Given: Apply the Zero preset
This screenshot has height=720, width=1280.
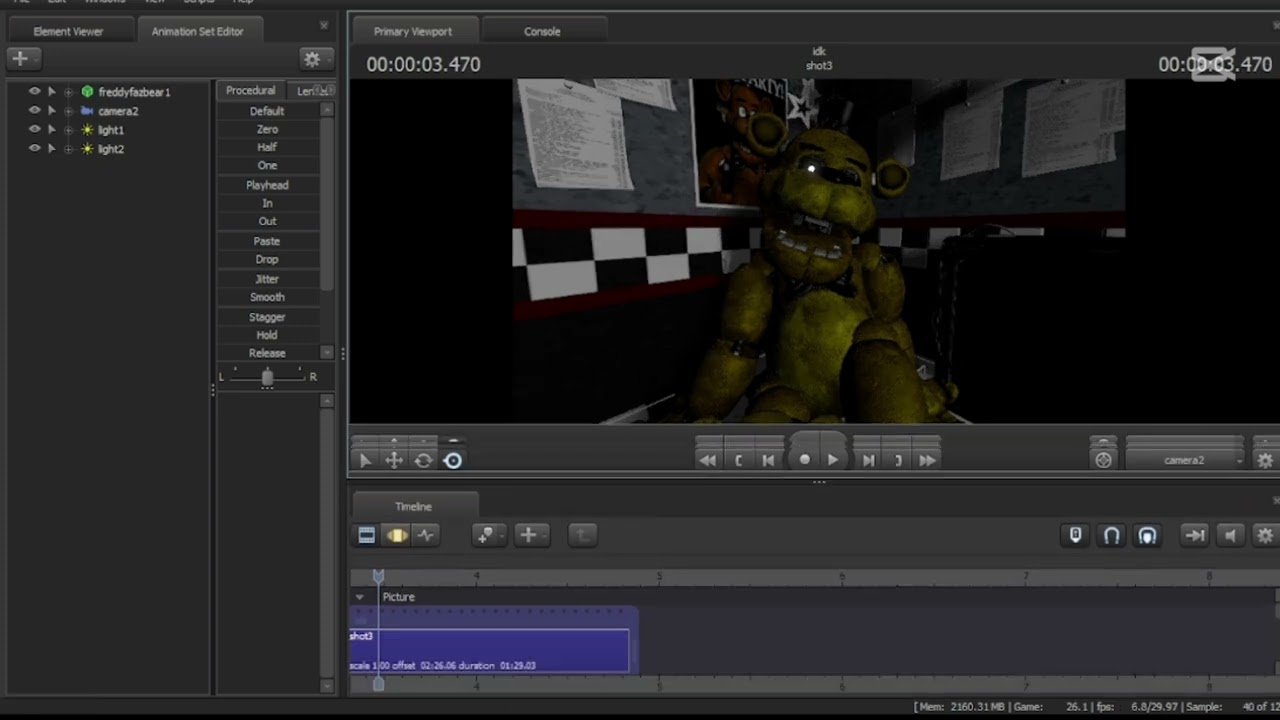Looking at the screenshot, I should click(x=267, y=129).
